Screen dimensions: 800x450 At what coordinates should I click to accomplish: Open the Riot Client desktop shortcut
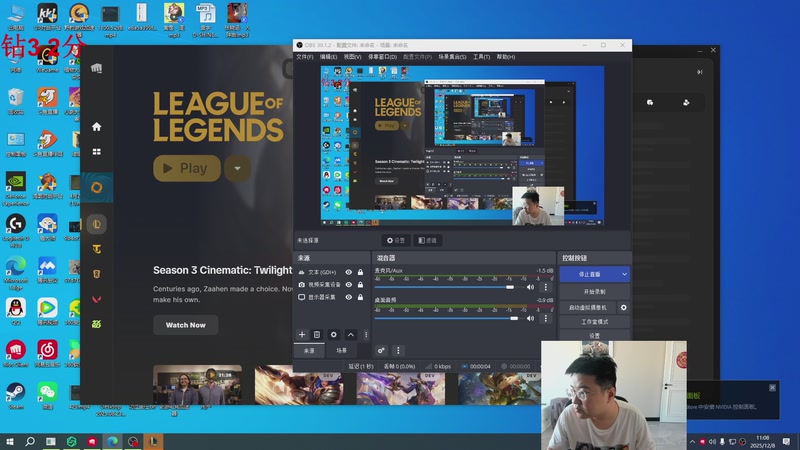(15, 354)
